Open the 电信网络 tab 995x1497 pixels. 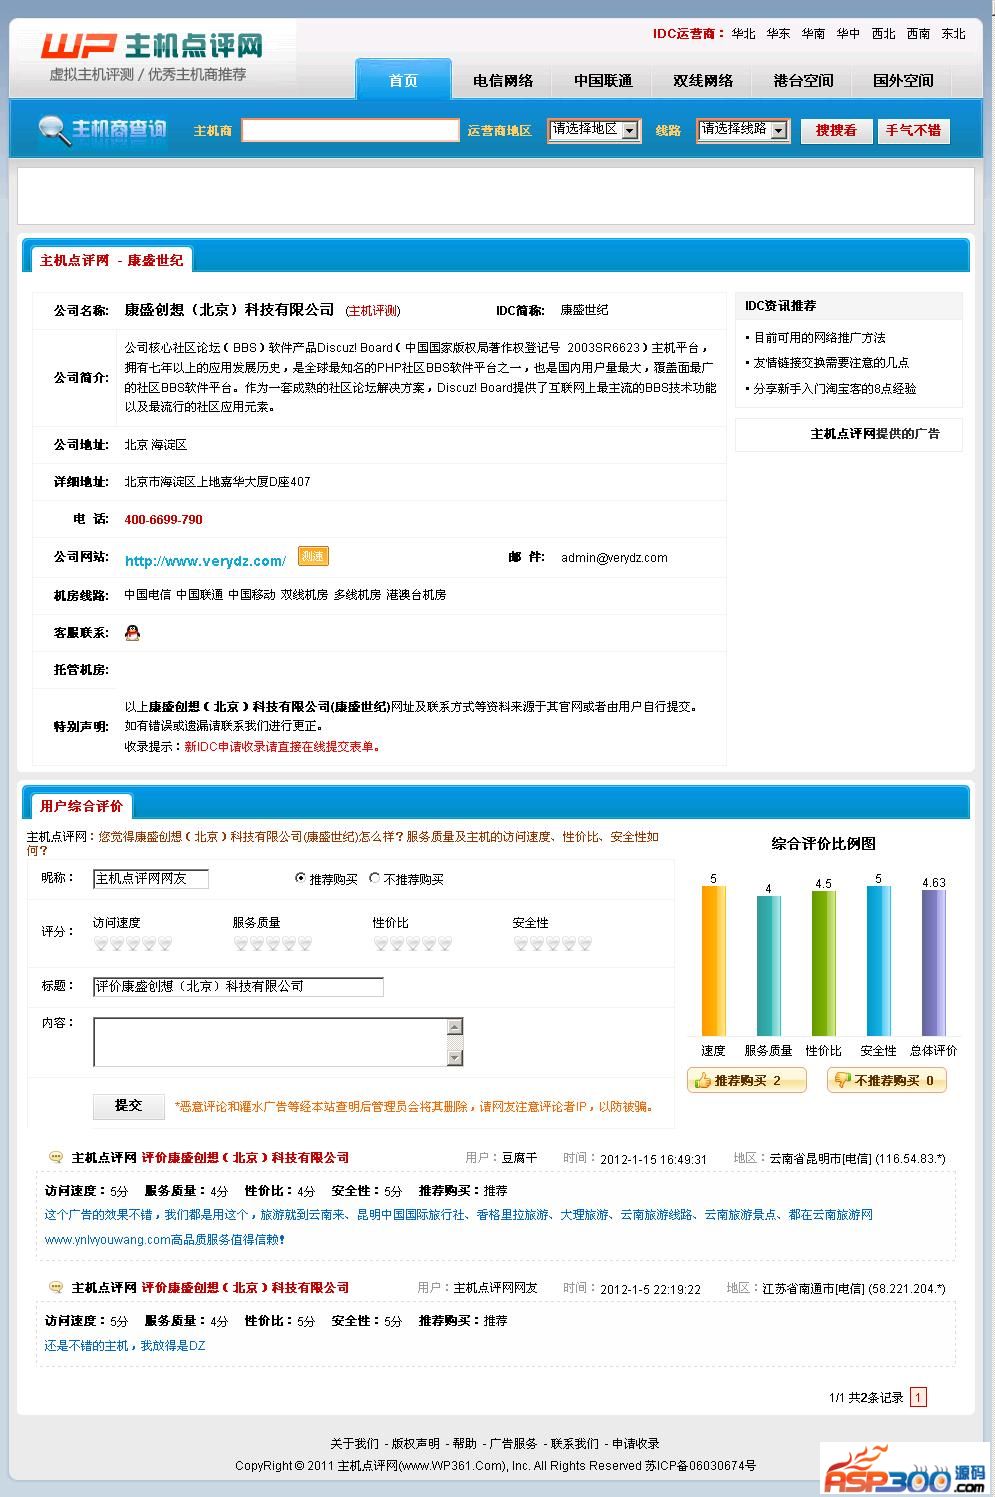coord(503,80)
